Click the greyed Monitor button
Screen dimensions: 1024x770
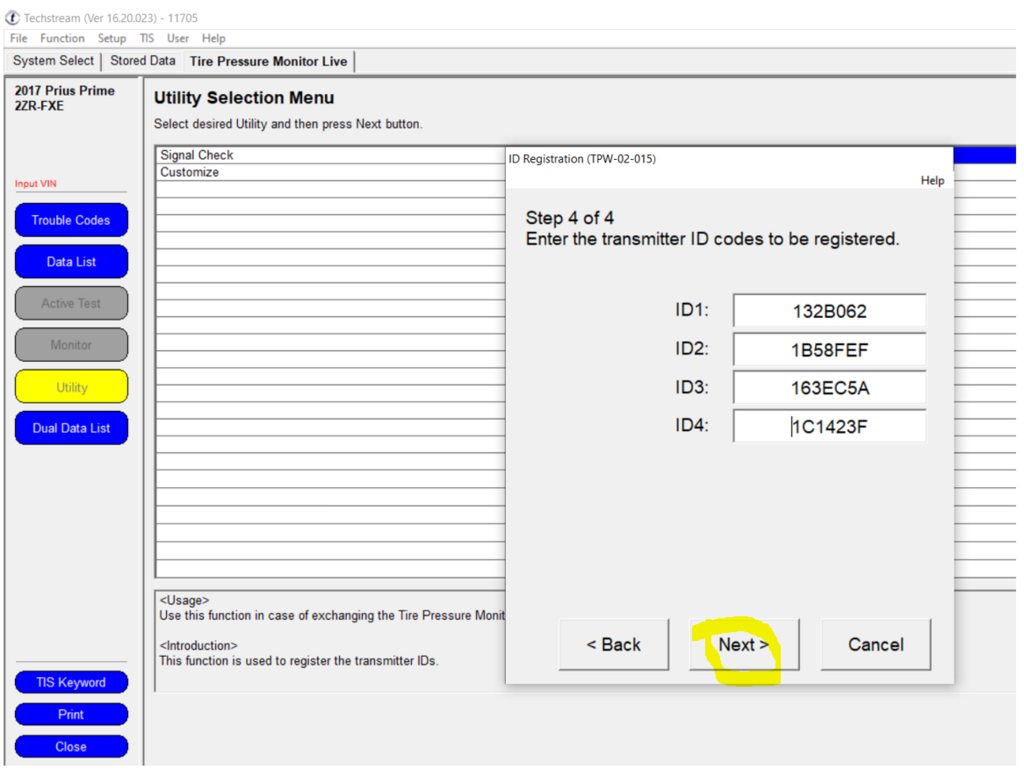71,345
